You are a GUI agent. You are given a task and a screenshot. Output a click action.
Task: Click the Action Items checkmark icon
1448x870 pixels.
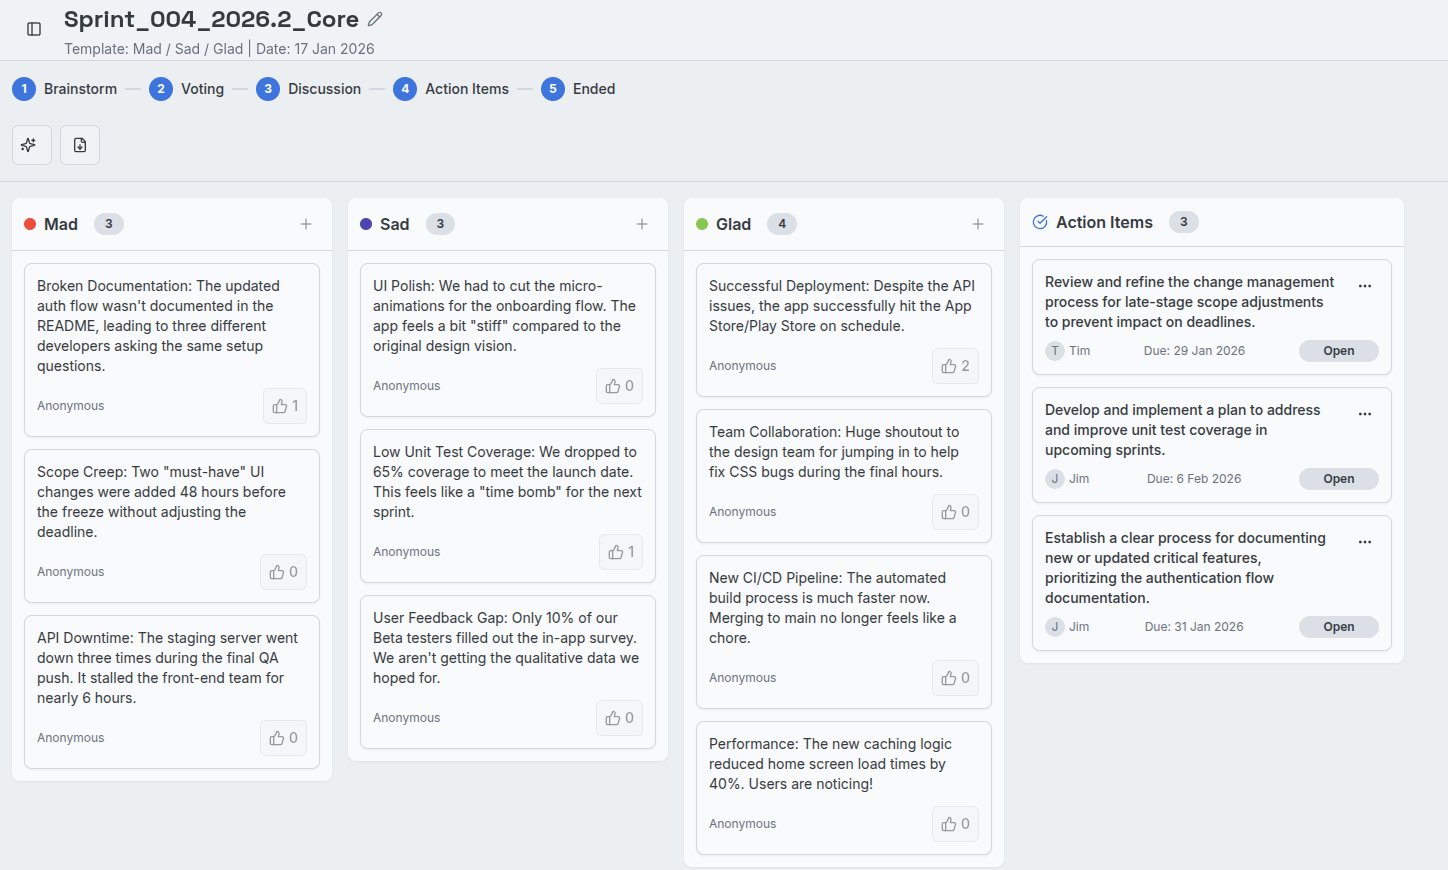(1038, 221)
